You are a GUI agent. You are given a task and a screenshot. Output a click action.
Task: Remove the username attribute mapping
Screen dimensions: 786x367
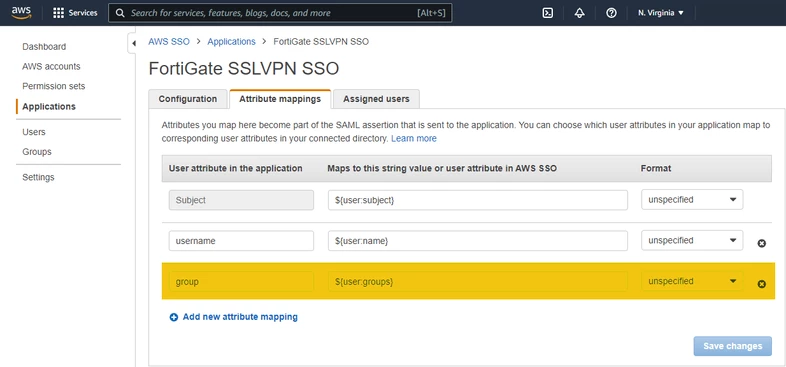[761, 243]
